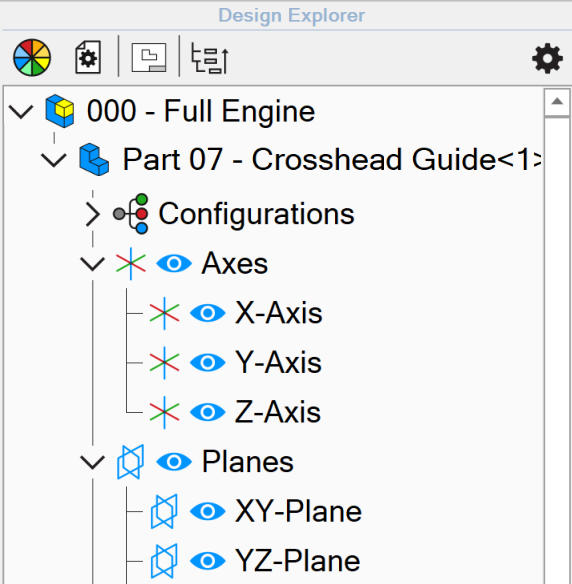Hide the X-Axis with its eye icon
572x584 pixels.
click(207, 313)
